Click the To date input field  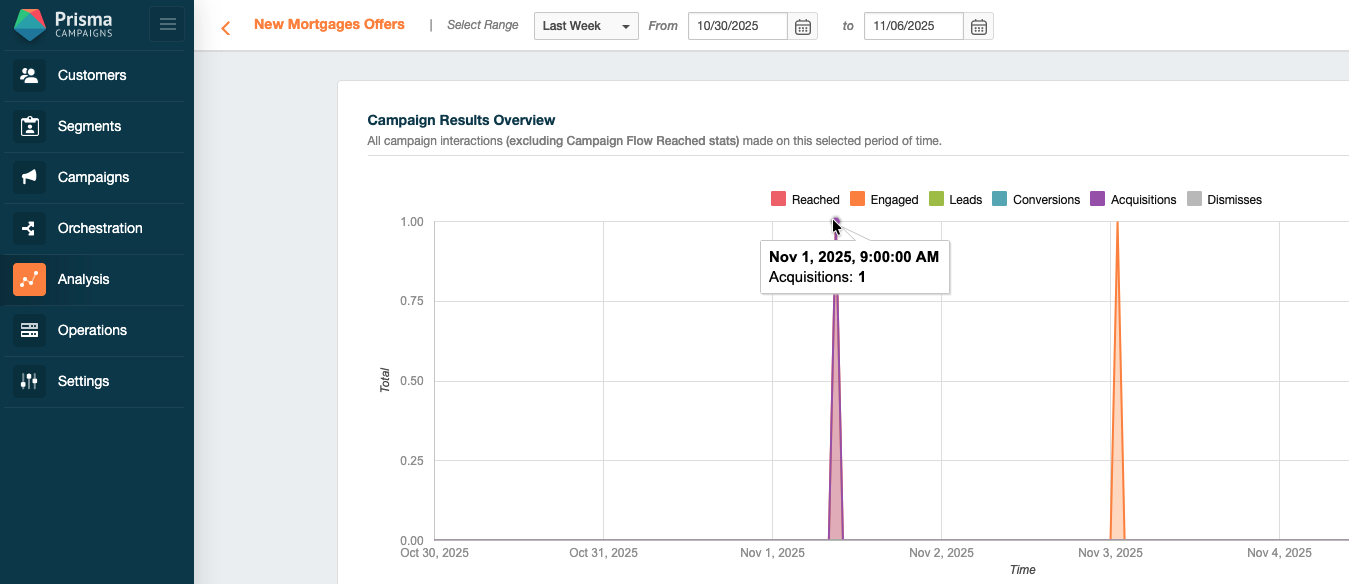914,26
